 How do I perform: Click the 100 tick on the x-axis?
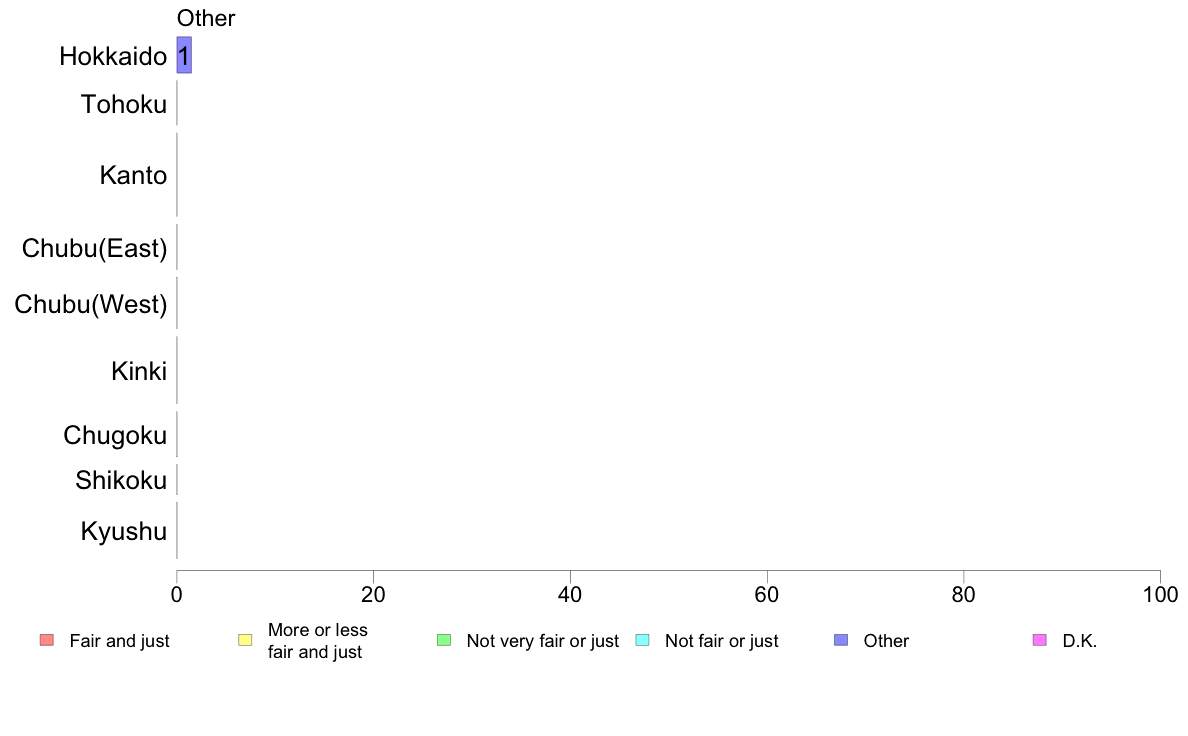1160,594
